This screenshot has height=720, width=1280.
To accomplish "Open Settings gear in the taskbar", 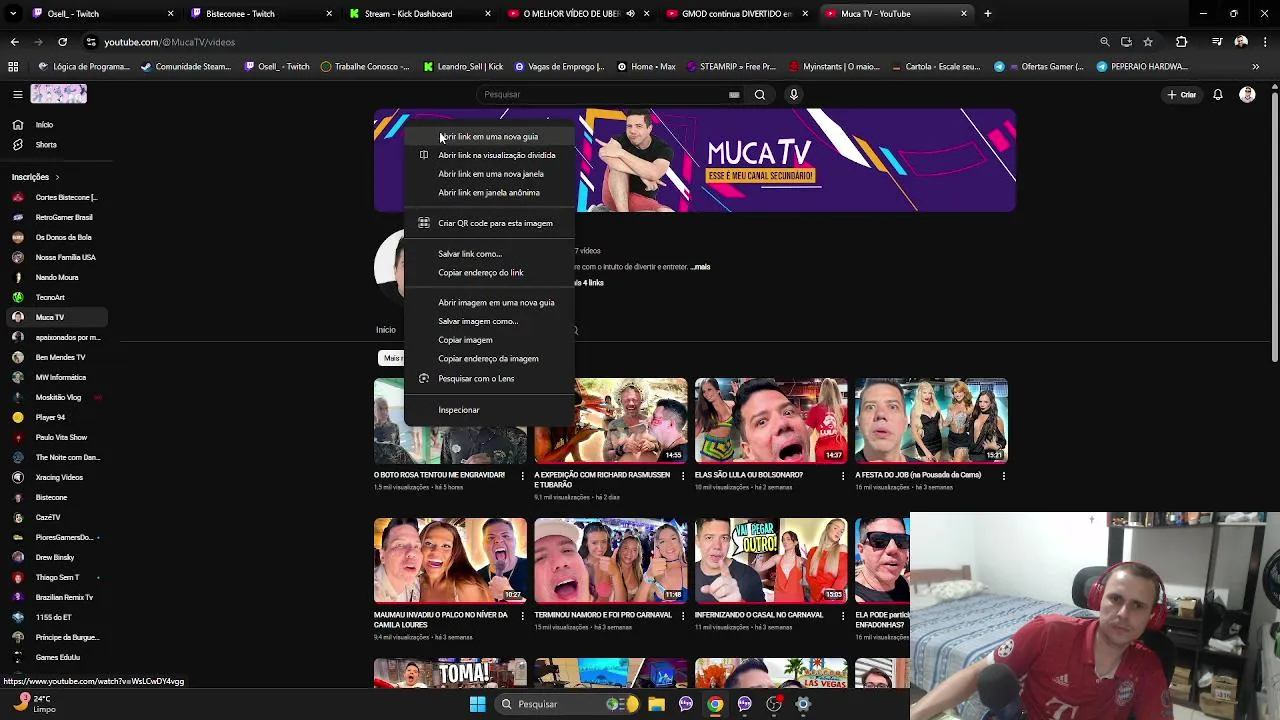I will (x=803, y=704).
